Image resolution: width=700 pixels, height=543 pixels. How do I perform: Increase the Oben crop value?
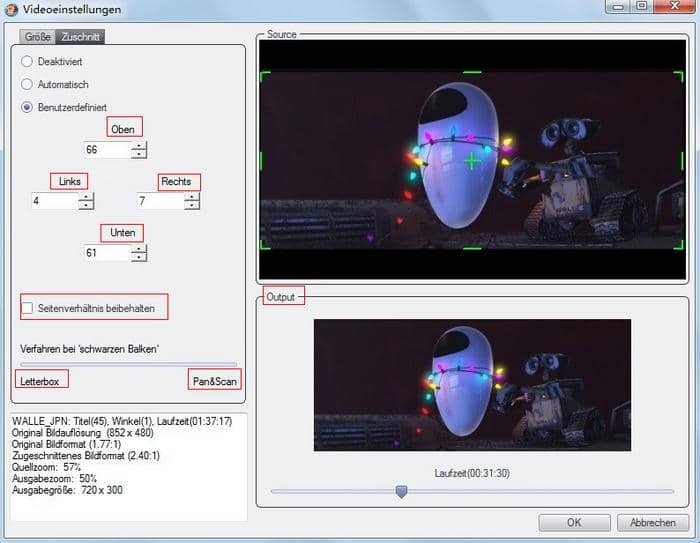(139, 146)
